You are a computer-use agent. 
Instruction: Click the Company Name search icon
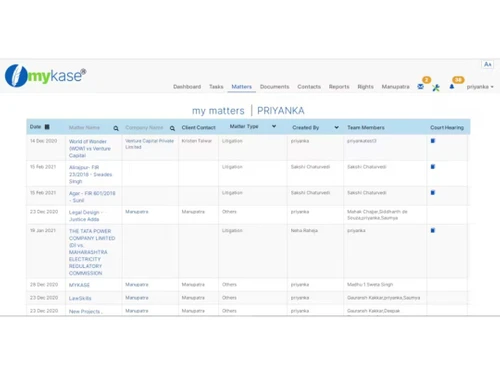pos(172,128)
